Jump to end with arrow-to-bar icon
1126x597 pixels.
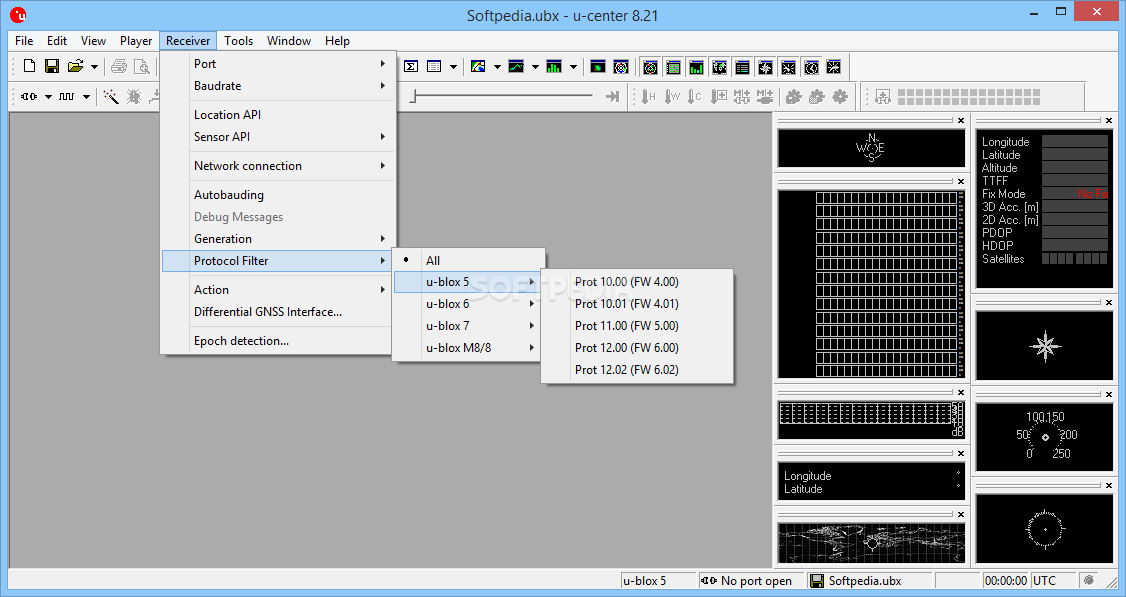coord(613,96)
